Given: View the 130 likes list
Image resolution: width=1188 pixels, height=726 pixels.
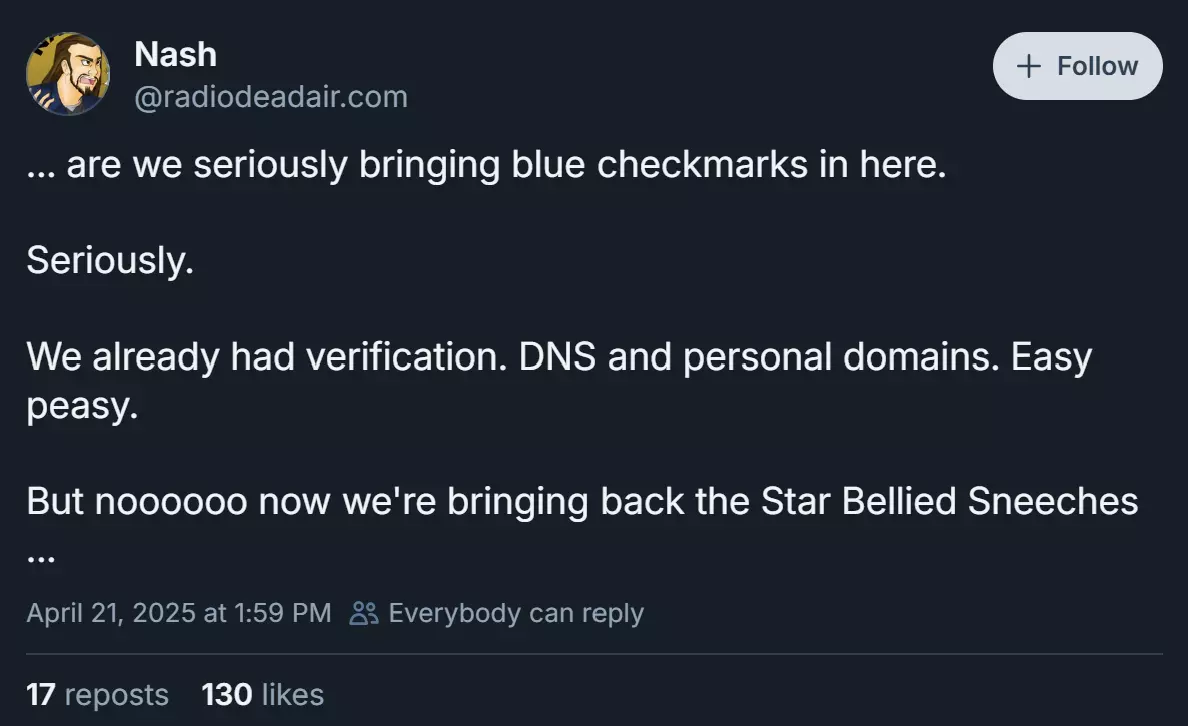Looking at the screenshot, I should (263, 694).
